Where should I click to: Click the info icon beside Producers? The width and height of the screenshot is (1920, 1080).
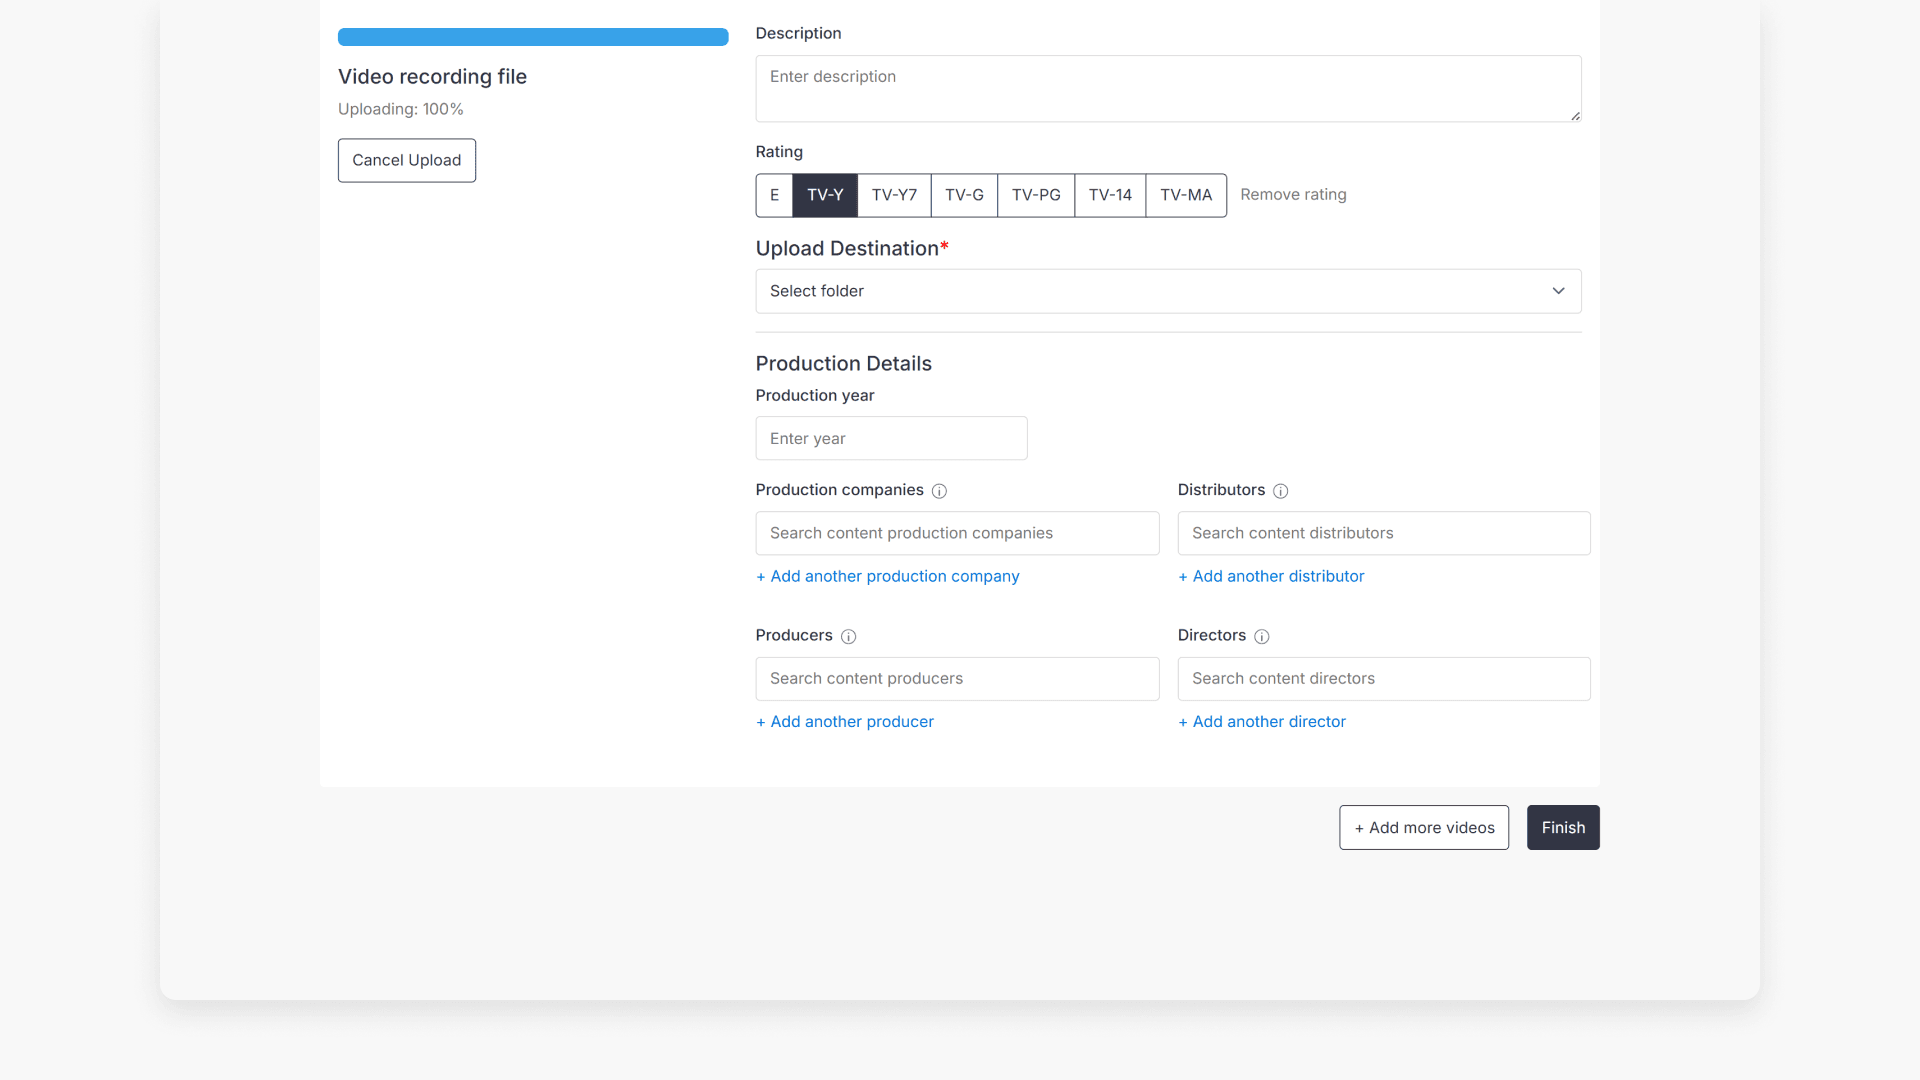coord(848,637)
